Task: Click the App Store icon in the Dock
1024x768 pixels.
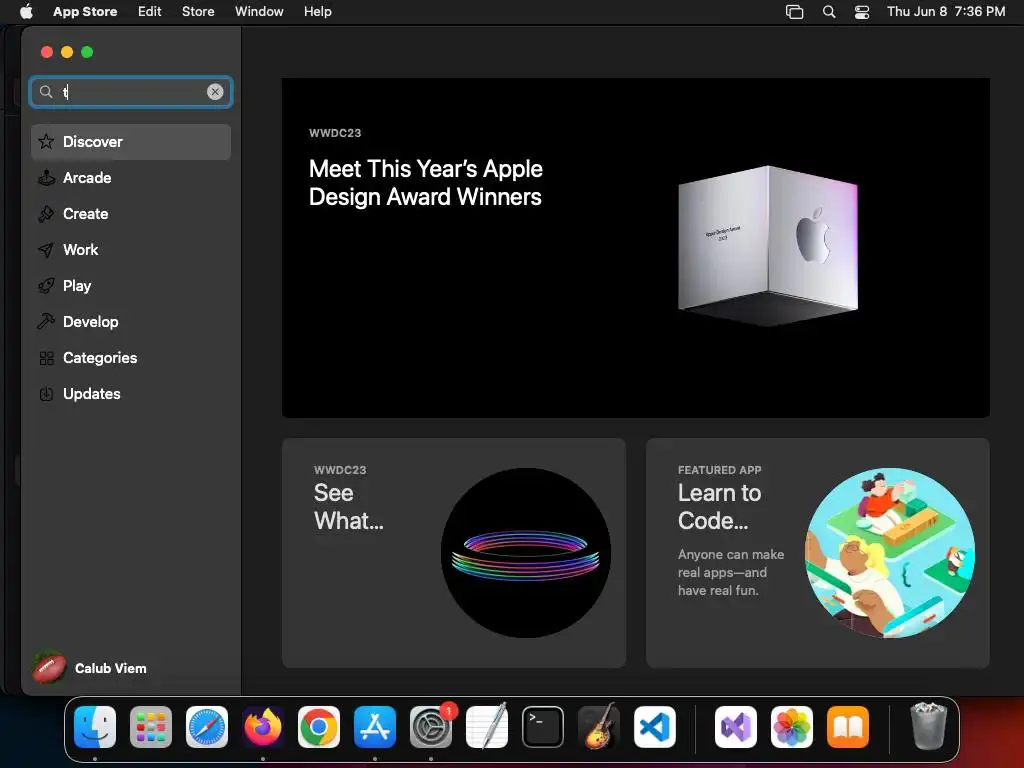Action: tap(375, 726)
